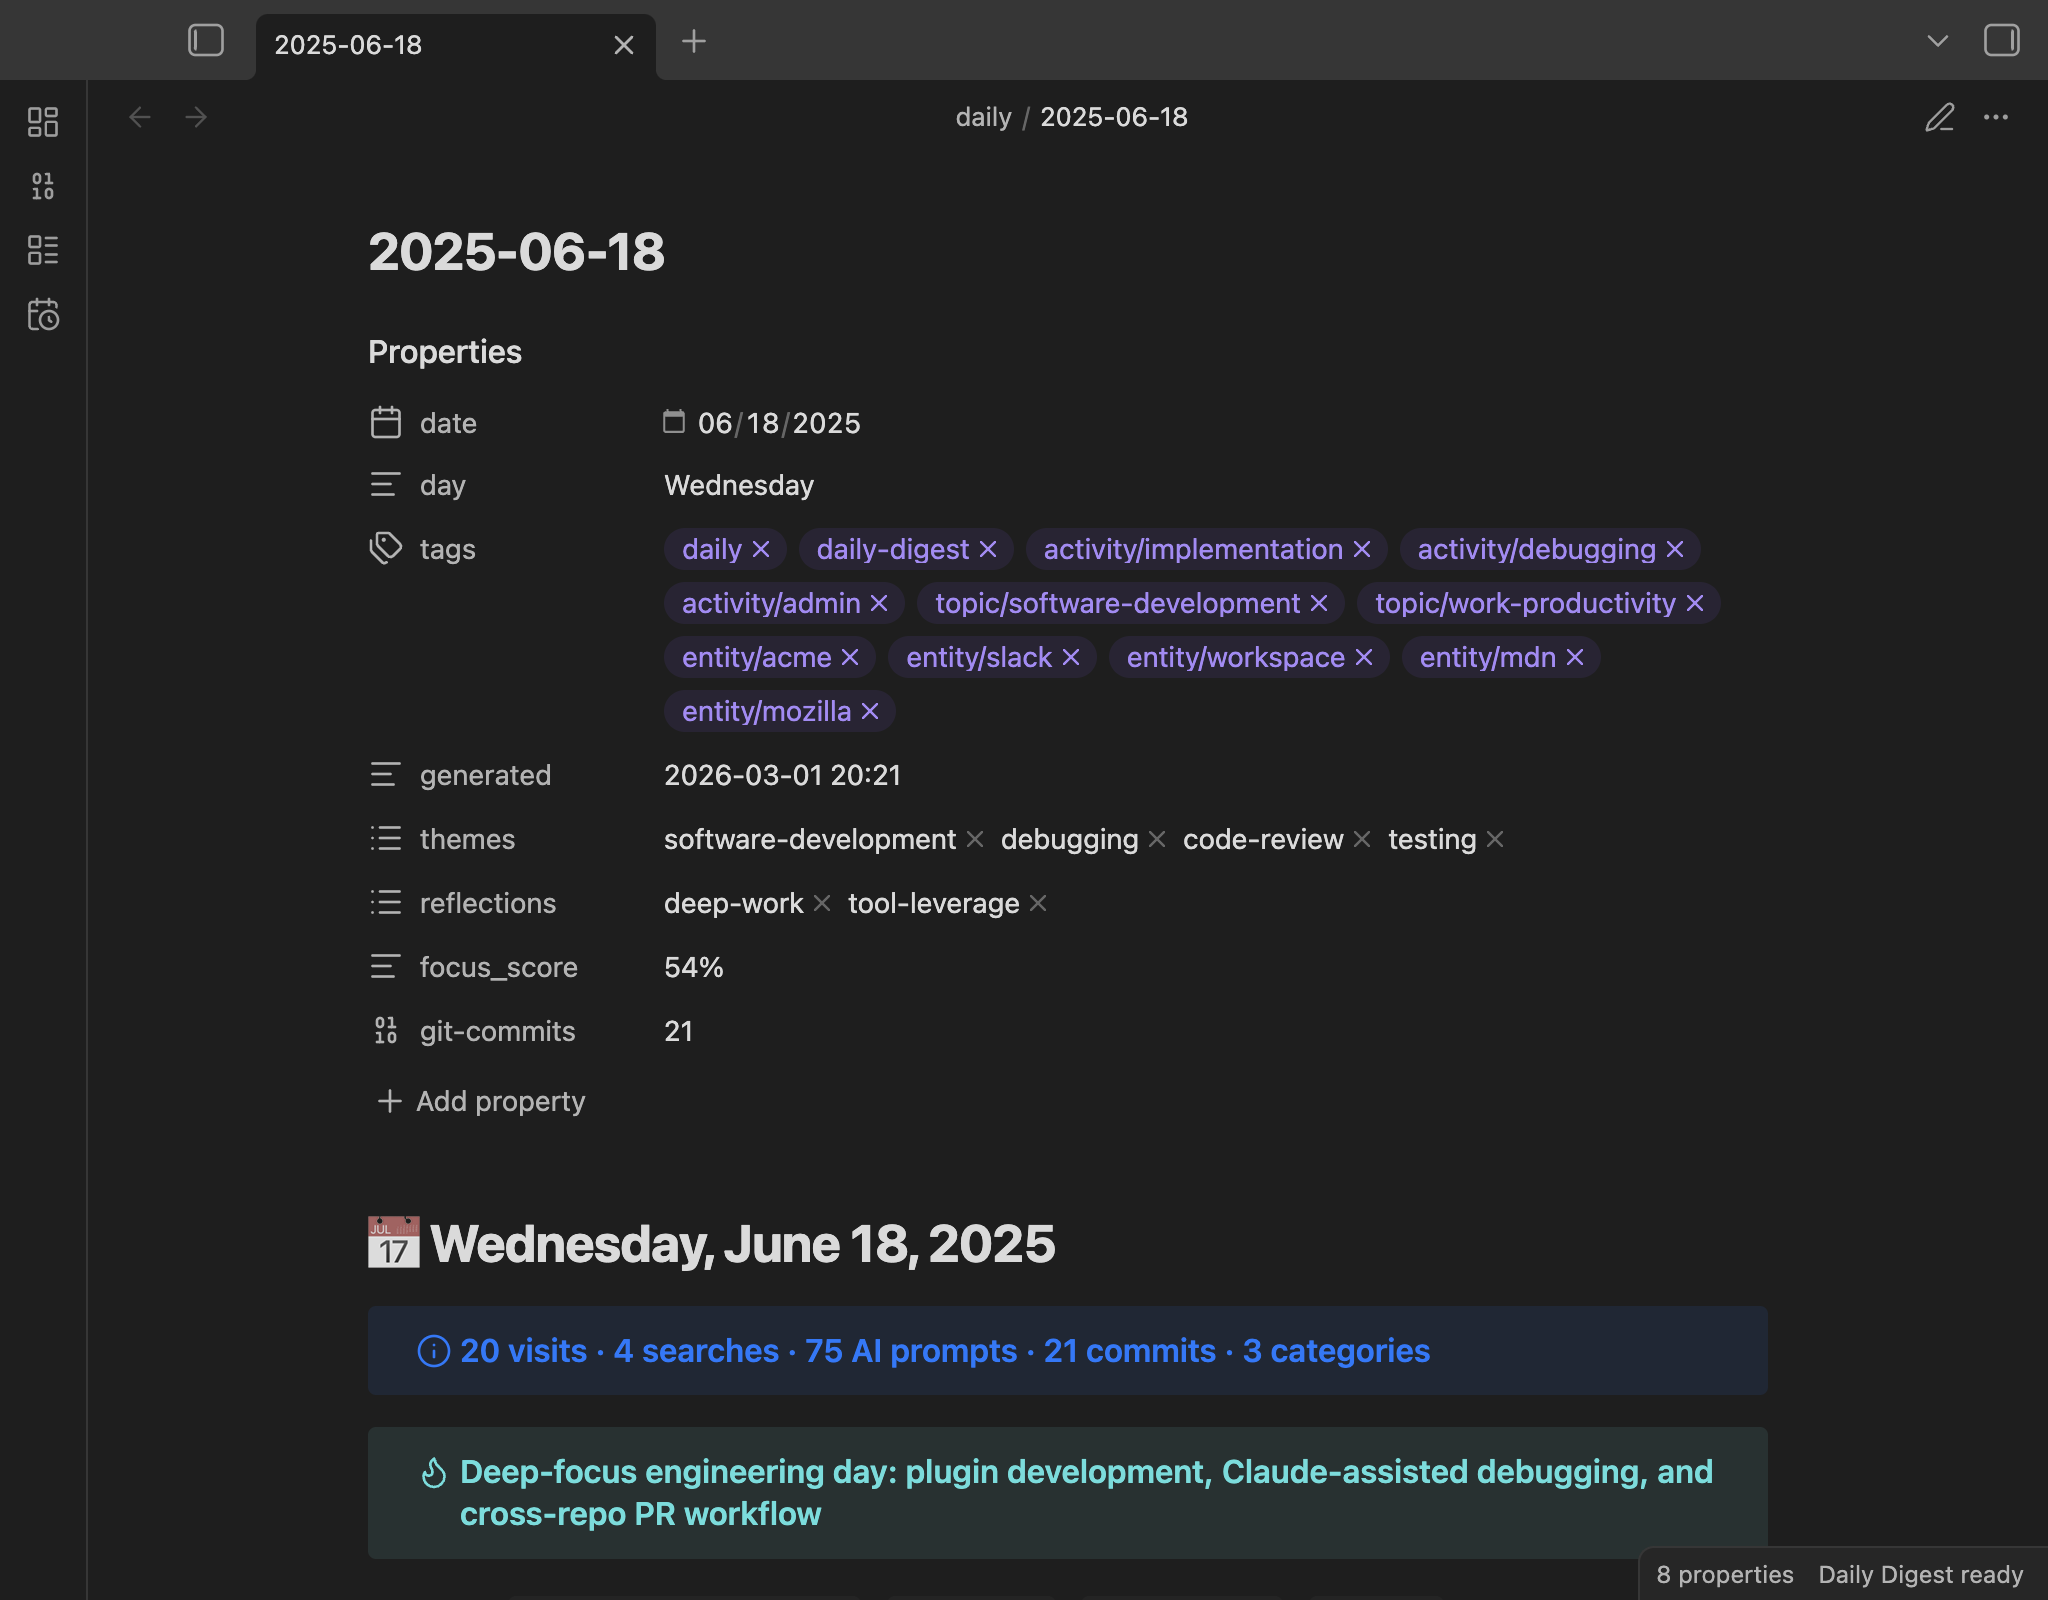2048x1600 pixels.
Task: Remove the testing theme
Action: 1495,839
